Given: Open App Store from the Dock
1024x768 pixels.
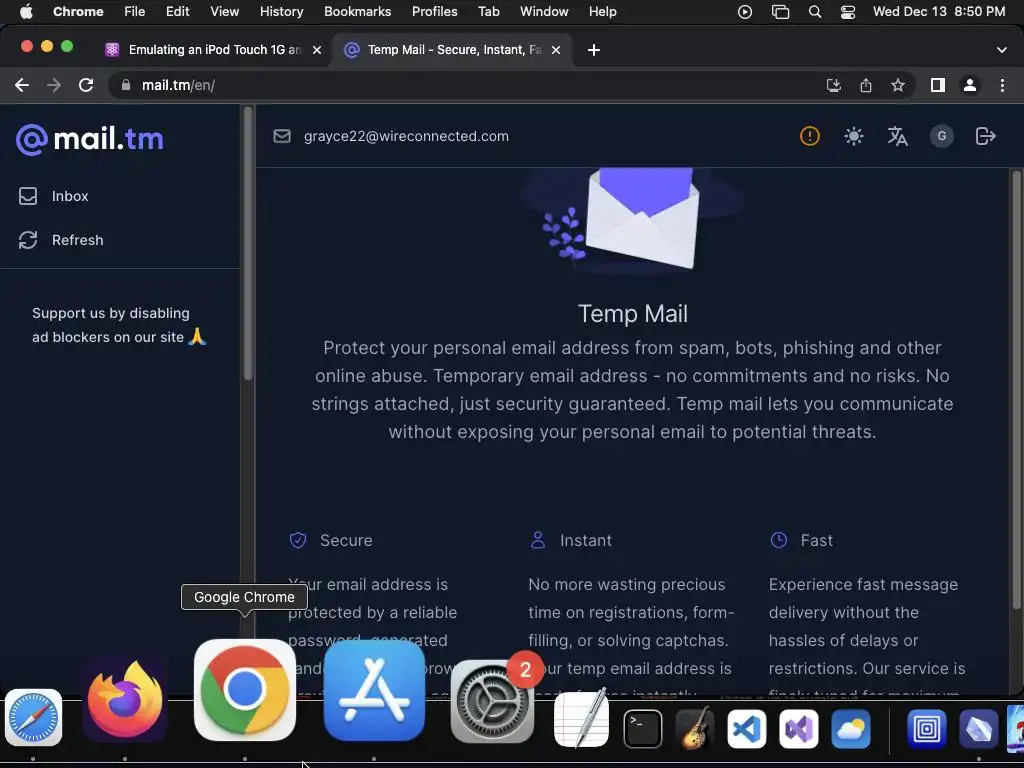Looking at the screenshot, I should 374,690.
